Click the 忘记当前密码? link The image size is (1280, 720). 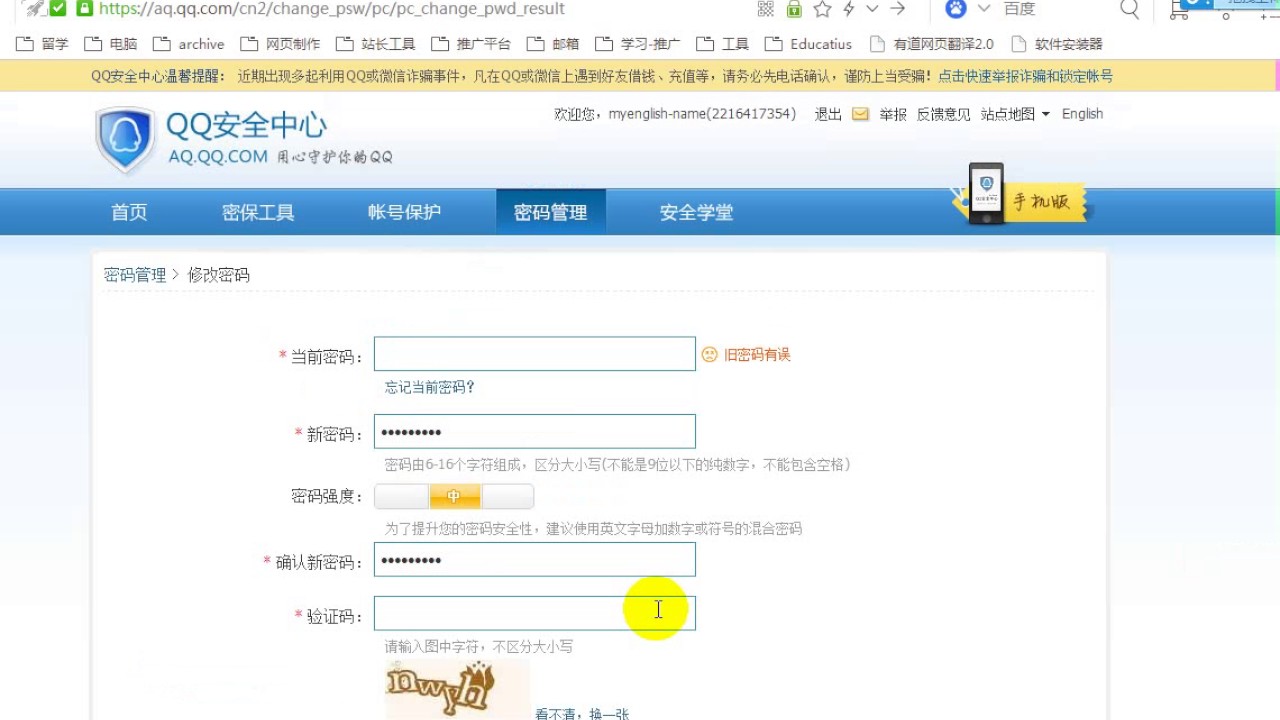coord(430,387)
